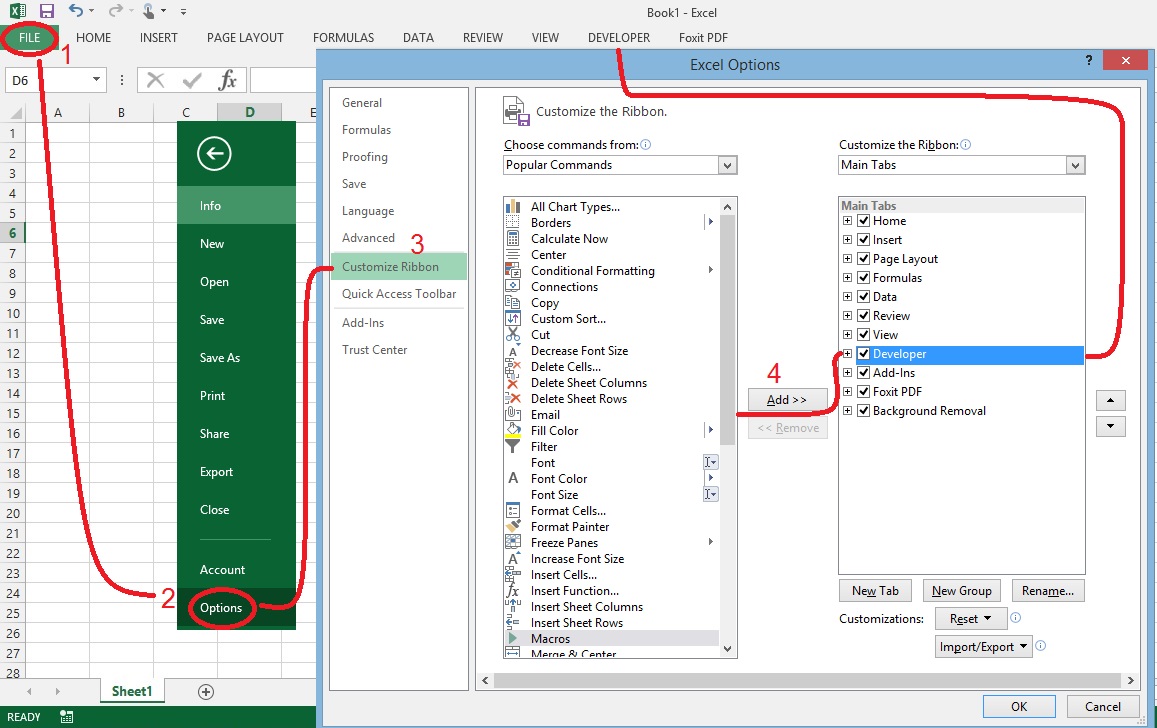This screenshot has height=728, width=1157.
Task: Uncheck the Foxit PDF checkbox
Action: [863, 392]
